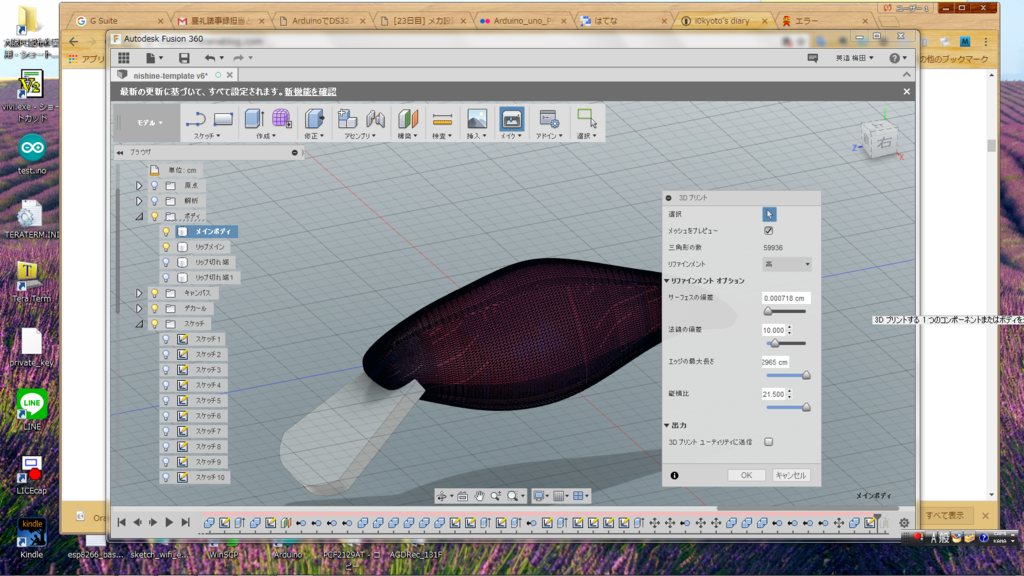This screenshot has height=576, width=1024.
Task: Expand the キャンバス folder in browser tree
Action: pyautogui.click(x=139, y=293)
